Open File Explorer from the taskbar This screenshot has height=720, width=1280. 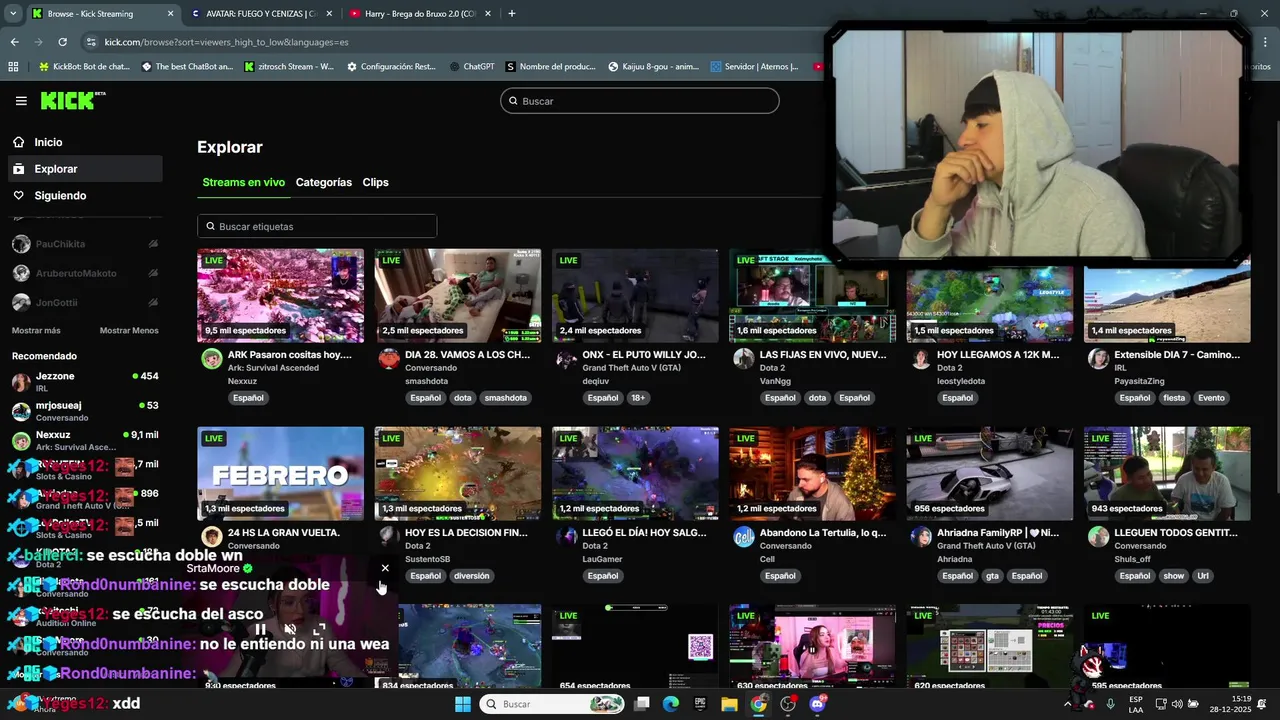click(729, 704)
